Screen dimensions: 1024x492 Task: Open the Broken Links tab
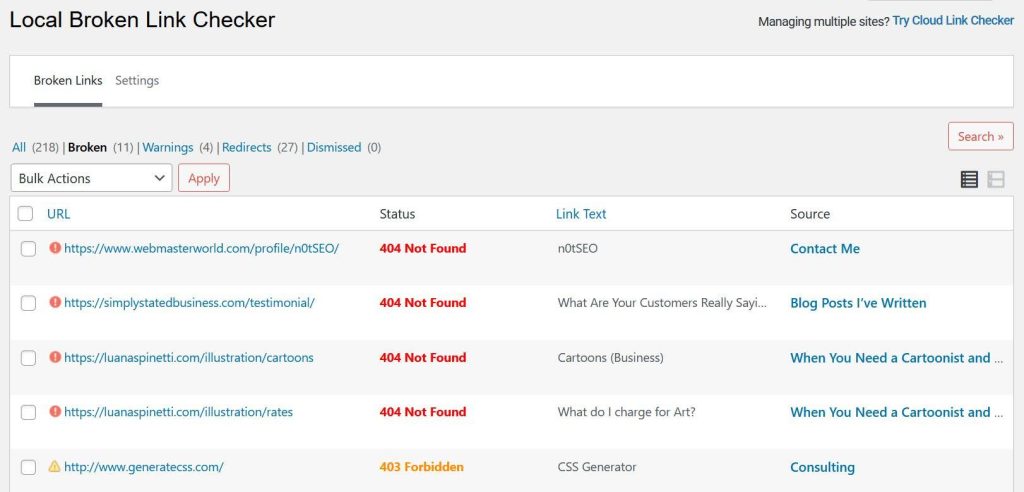pos(68,80)
